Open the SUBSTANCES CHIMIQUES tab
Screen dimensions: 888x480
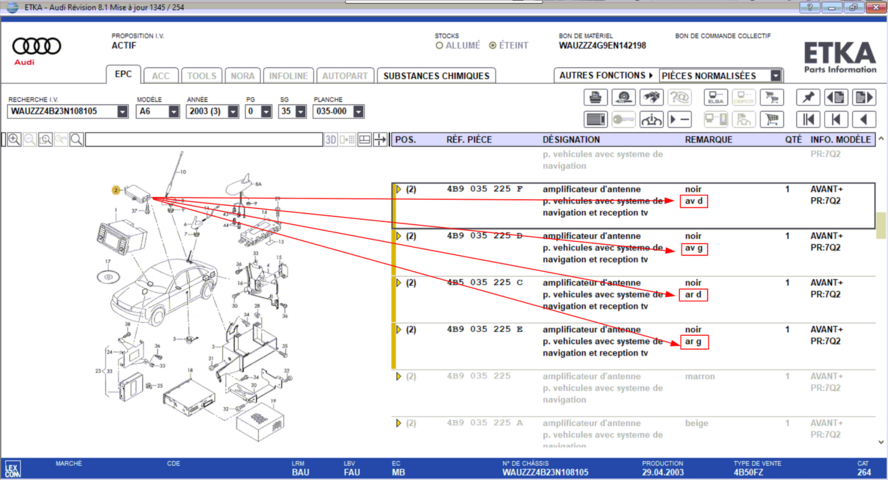436,76
